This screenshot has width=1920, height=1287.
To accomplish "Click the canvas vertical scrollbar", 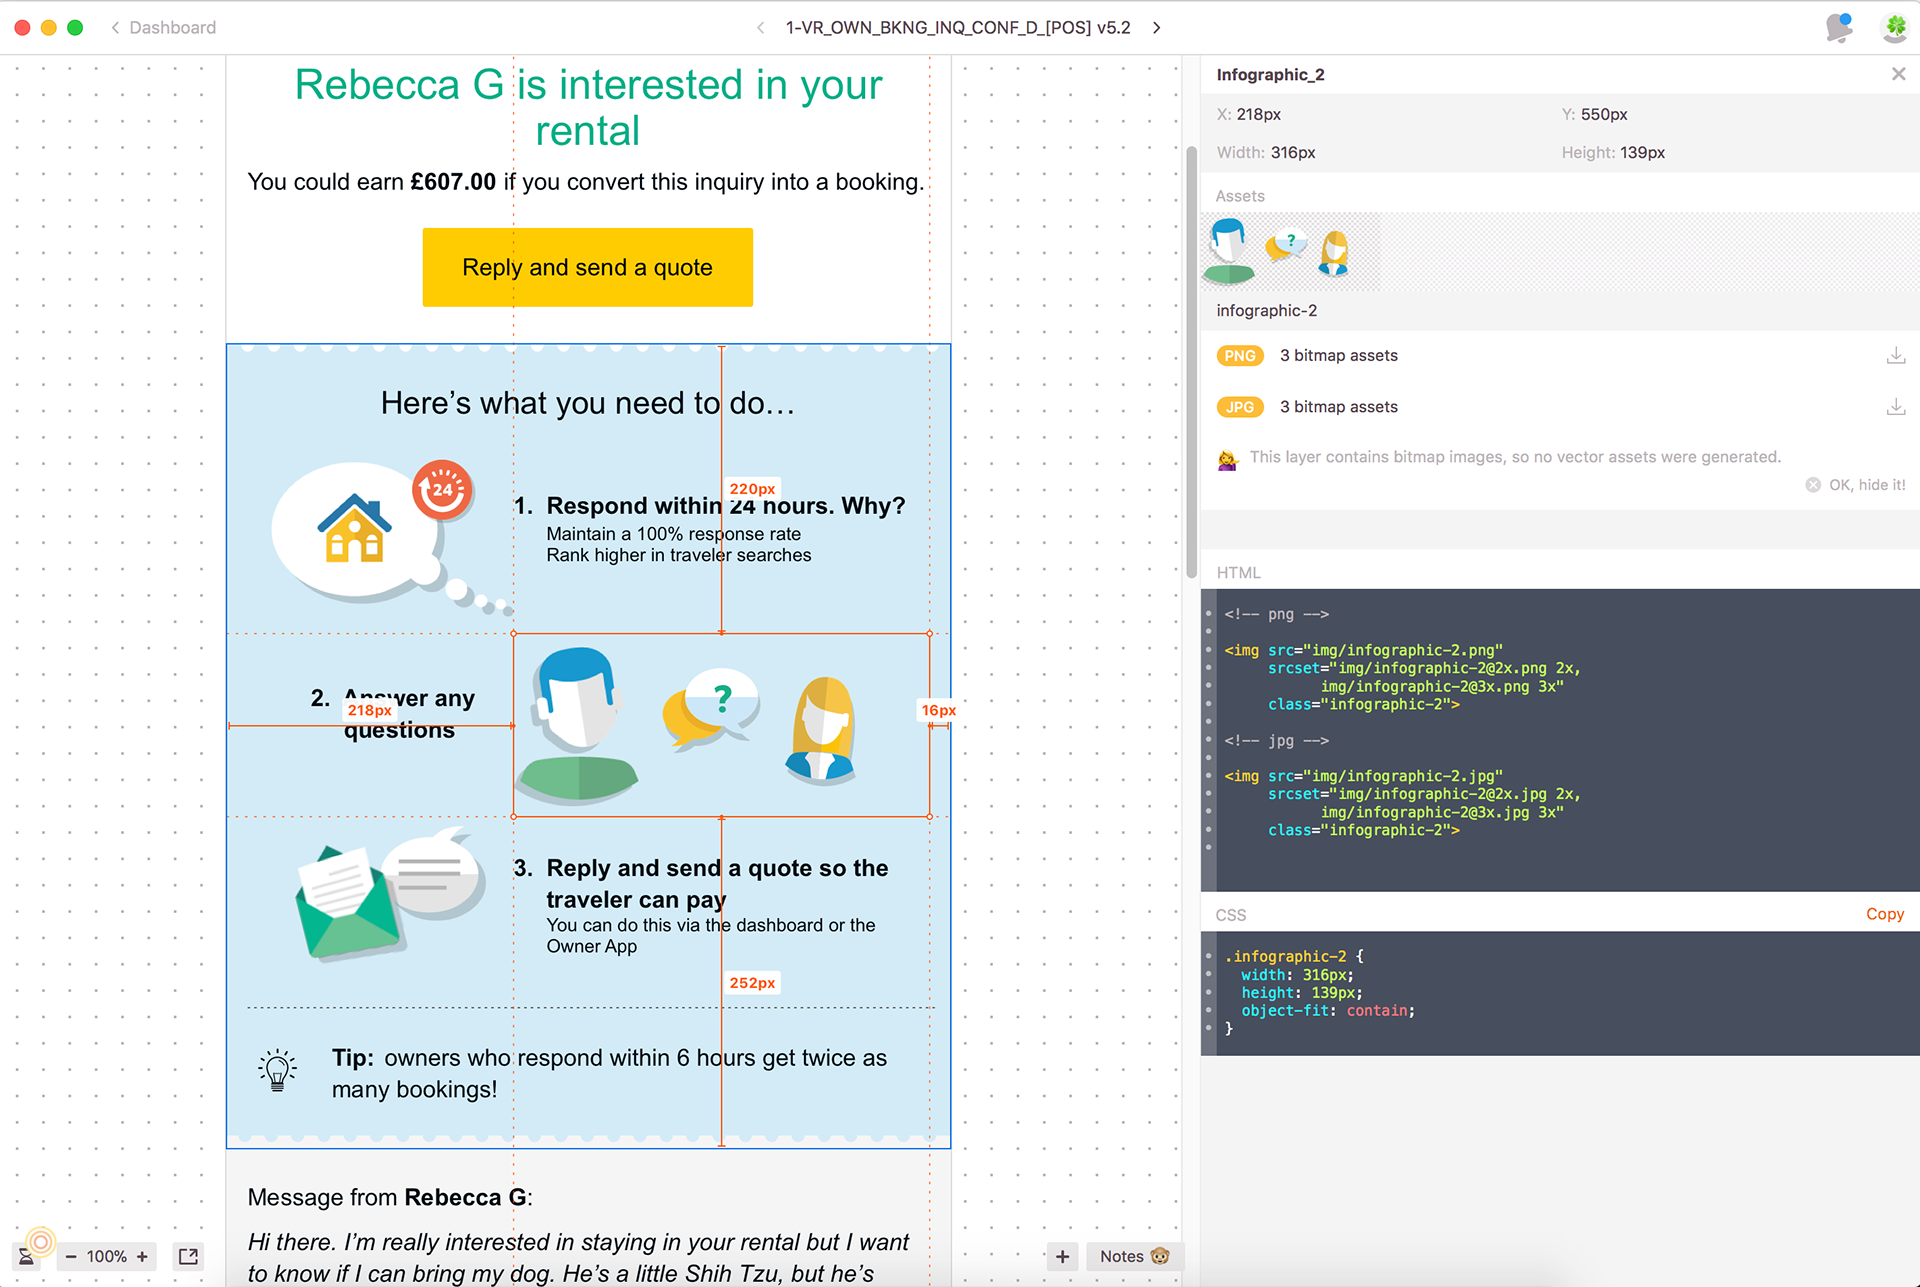I will coord(1191,360).
